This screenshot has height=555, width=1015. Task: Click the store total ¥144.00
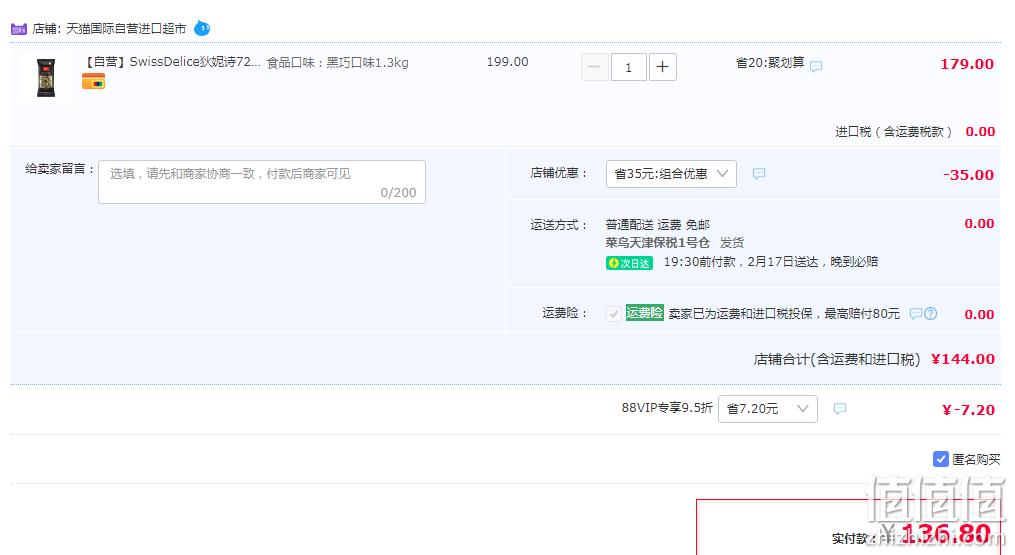point(963,359)
